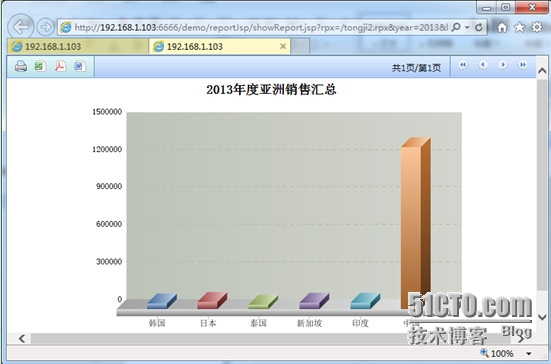Viewport: 551px width, 364px height.
Task: Minimize the browser window
Action: pyautogui.click(x=486, y=7)
